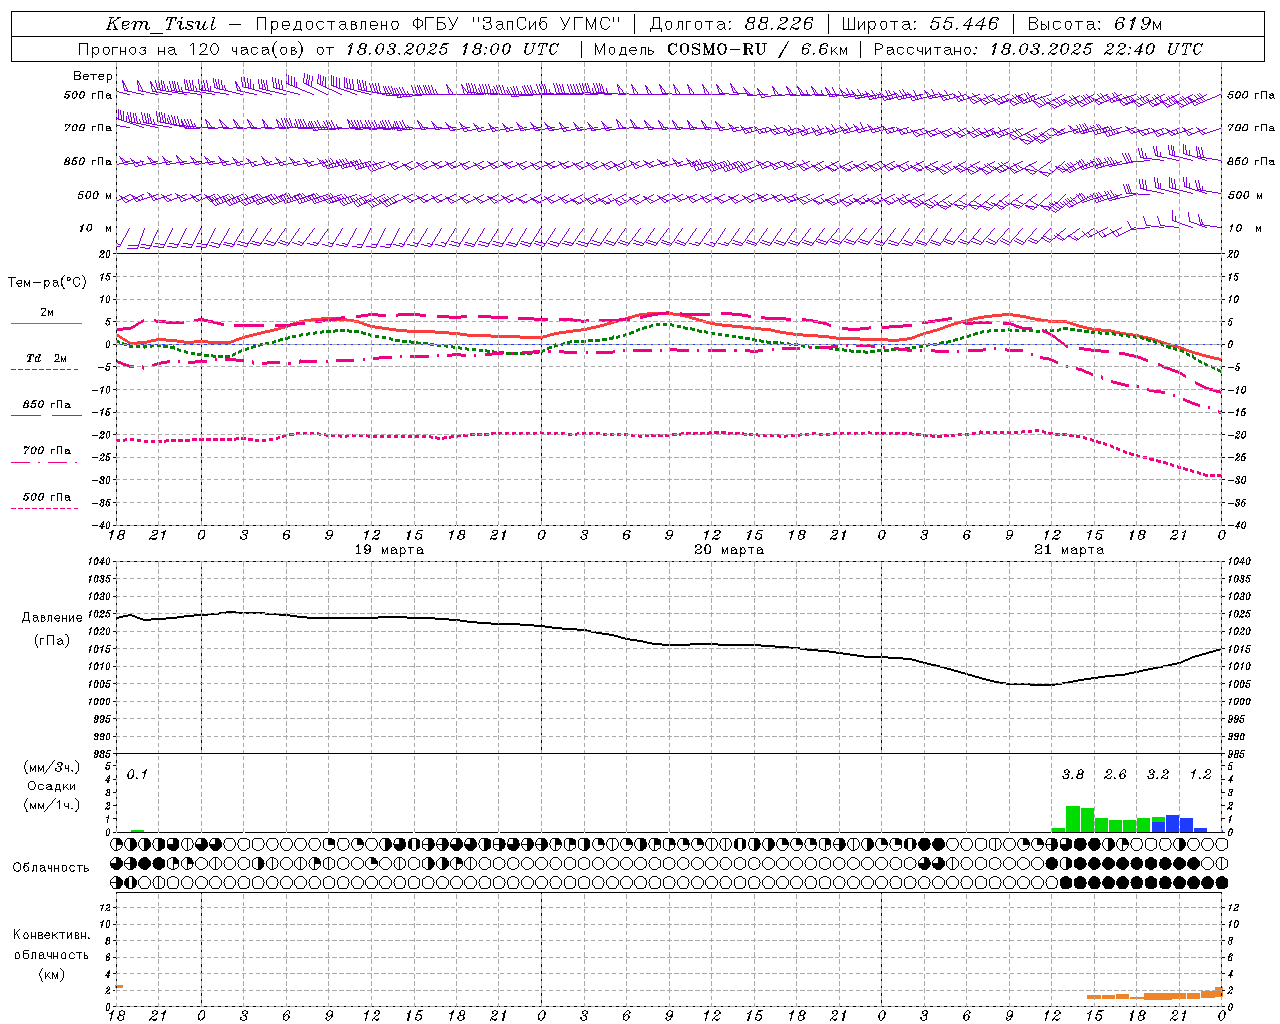Click the "0.1" precipitation total value
1280x1024 pixels.
137,775
